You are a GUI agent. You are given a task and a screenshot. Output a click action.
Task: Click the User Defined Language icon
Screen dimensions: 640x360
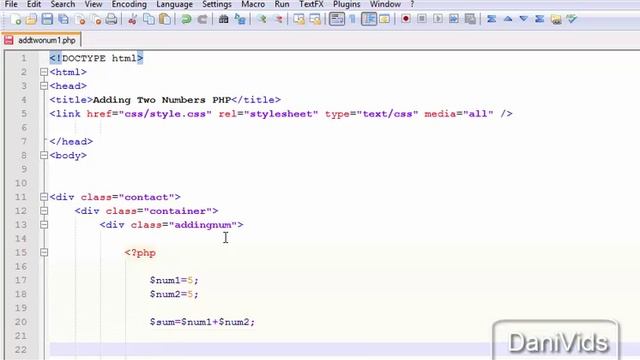click(384, 19)
